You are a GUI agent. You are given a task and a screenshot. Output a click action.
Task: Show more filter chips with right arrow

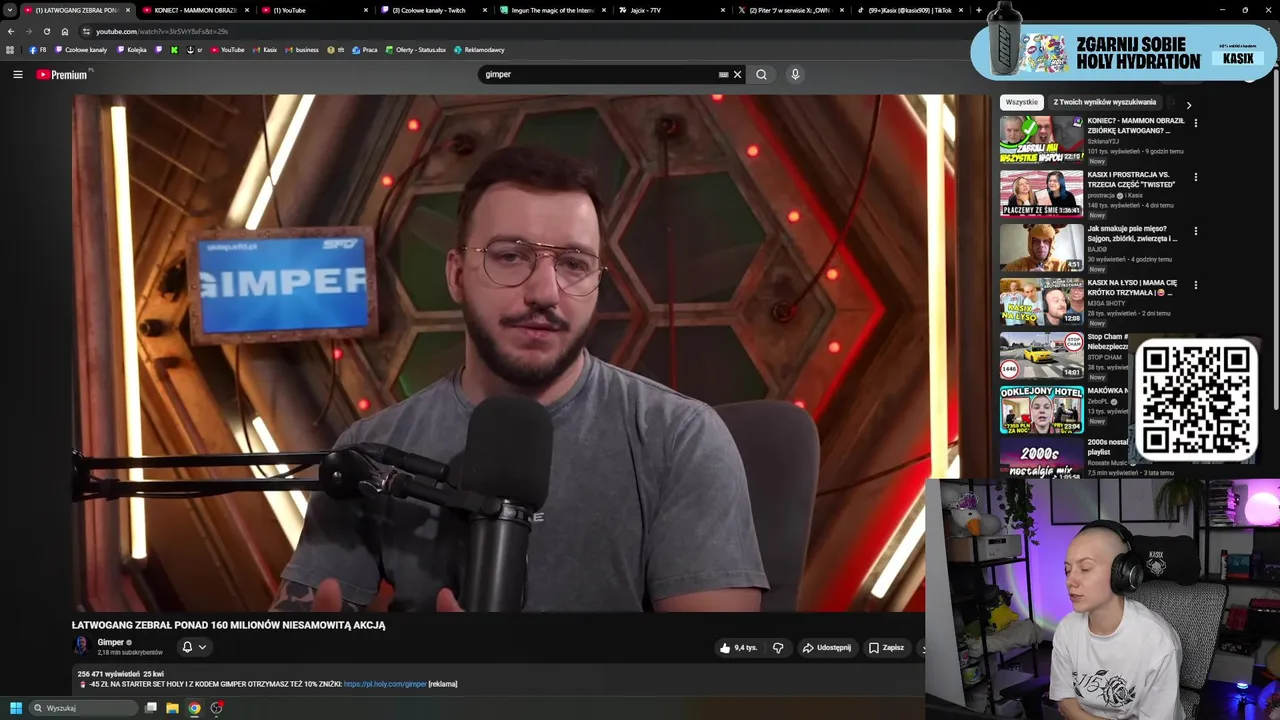click(1188, 104)
